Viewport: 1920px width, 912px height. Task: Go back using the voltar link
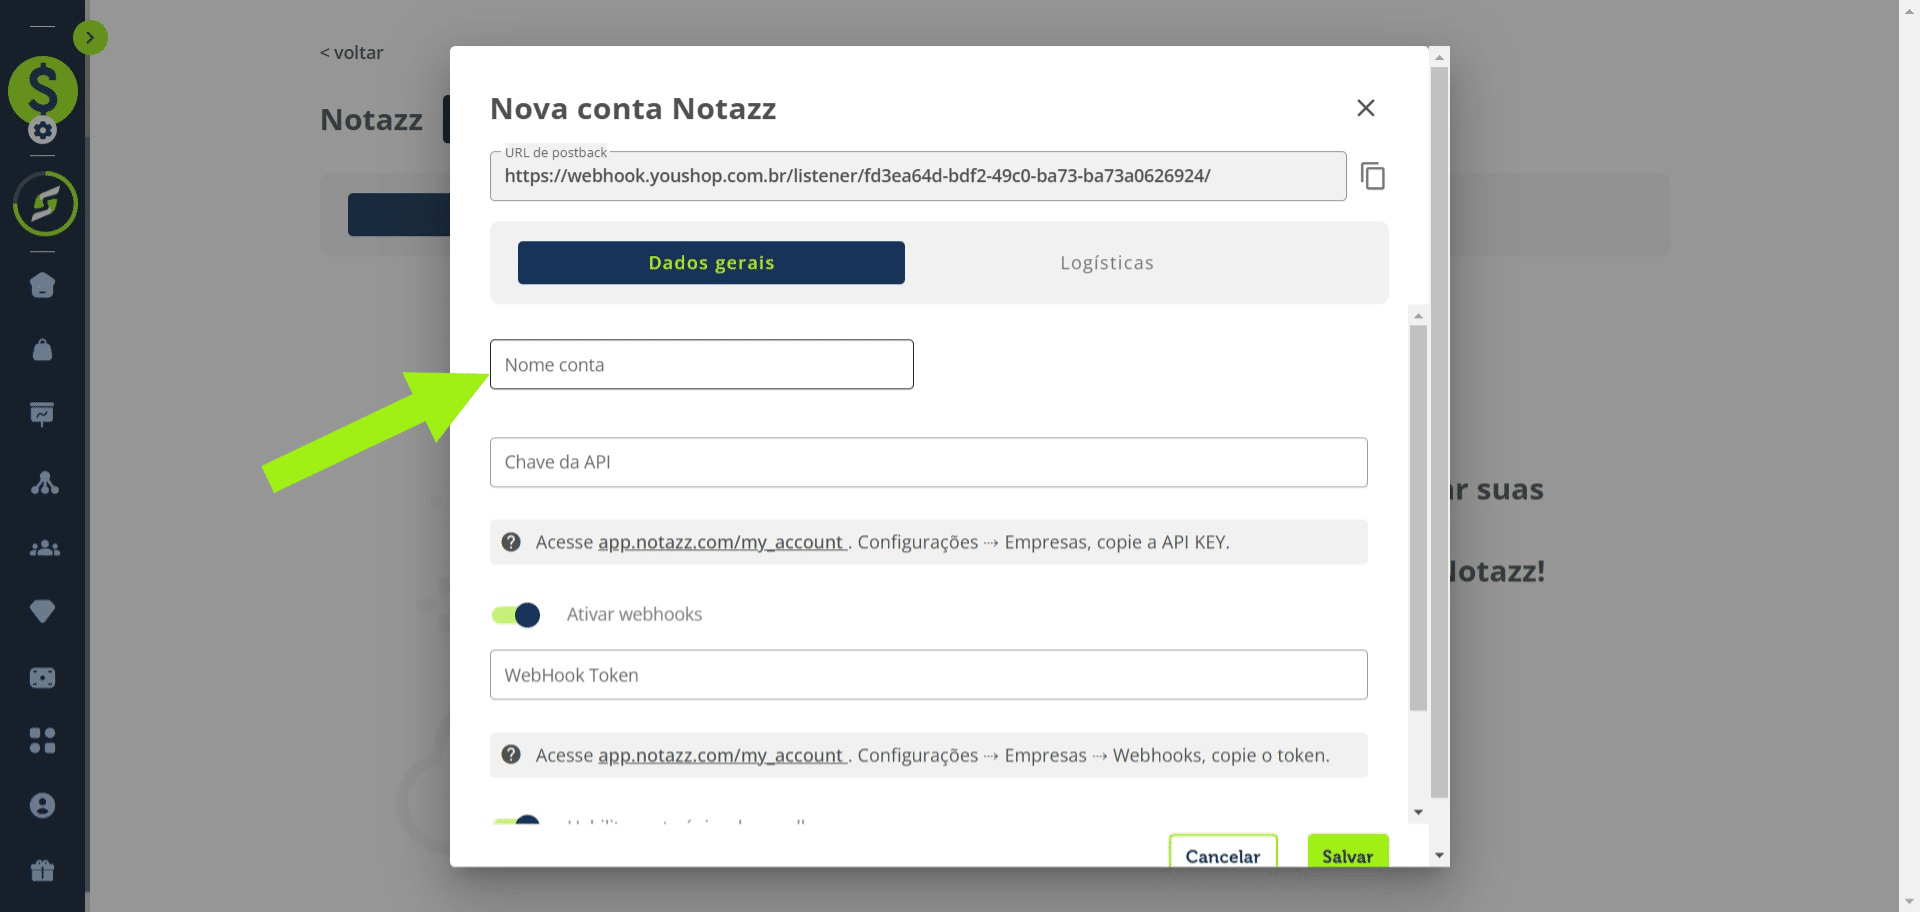tap(352, 53)
